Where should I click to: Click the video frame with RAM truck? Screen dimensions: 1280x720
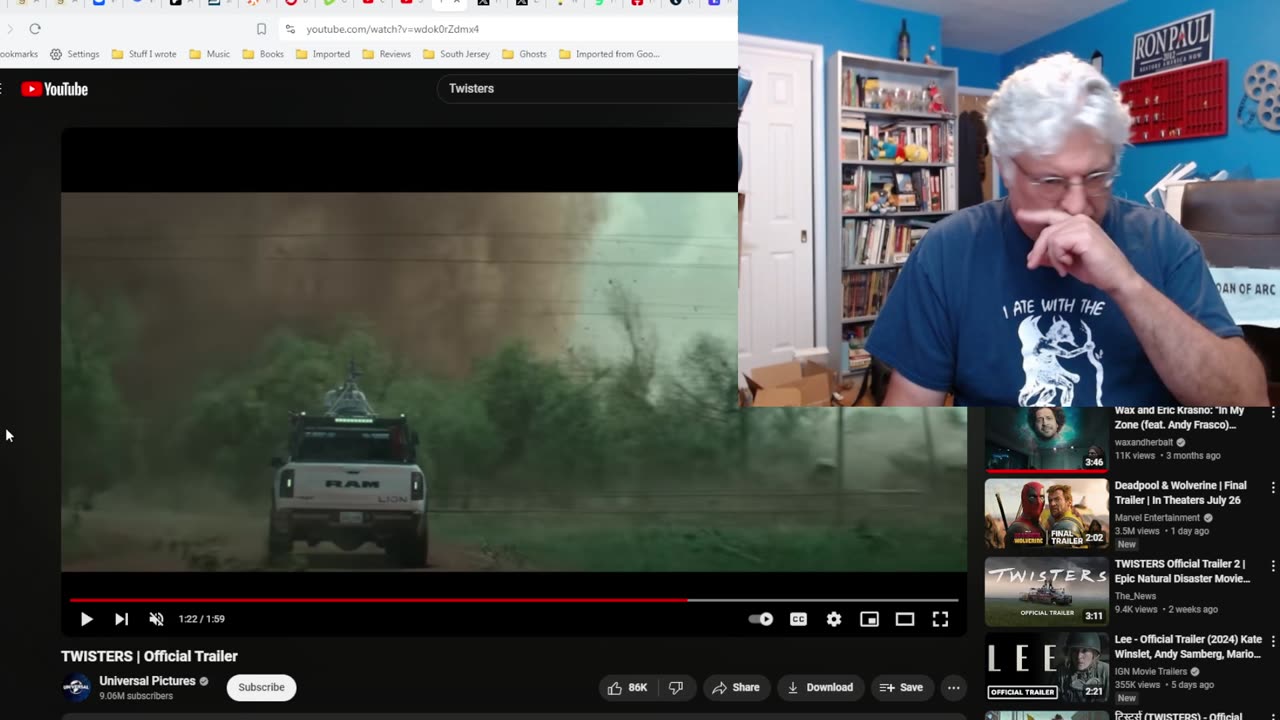[514, 382]
